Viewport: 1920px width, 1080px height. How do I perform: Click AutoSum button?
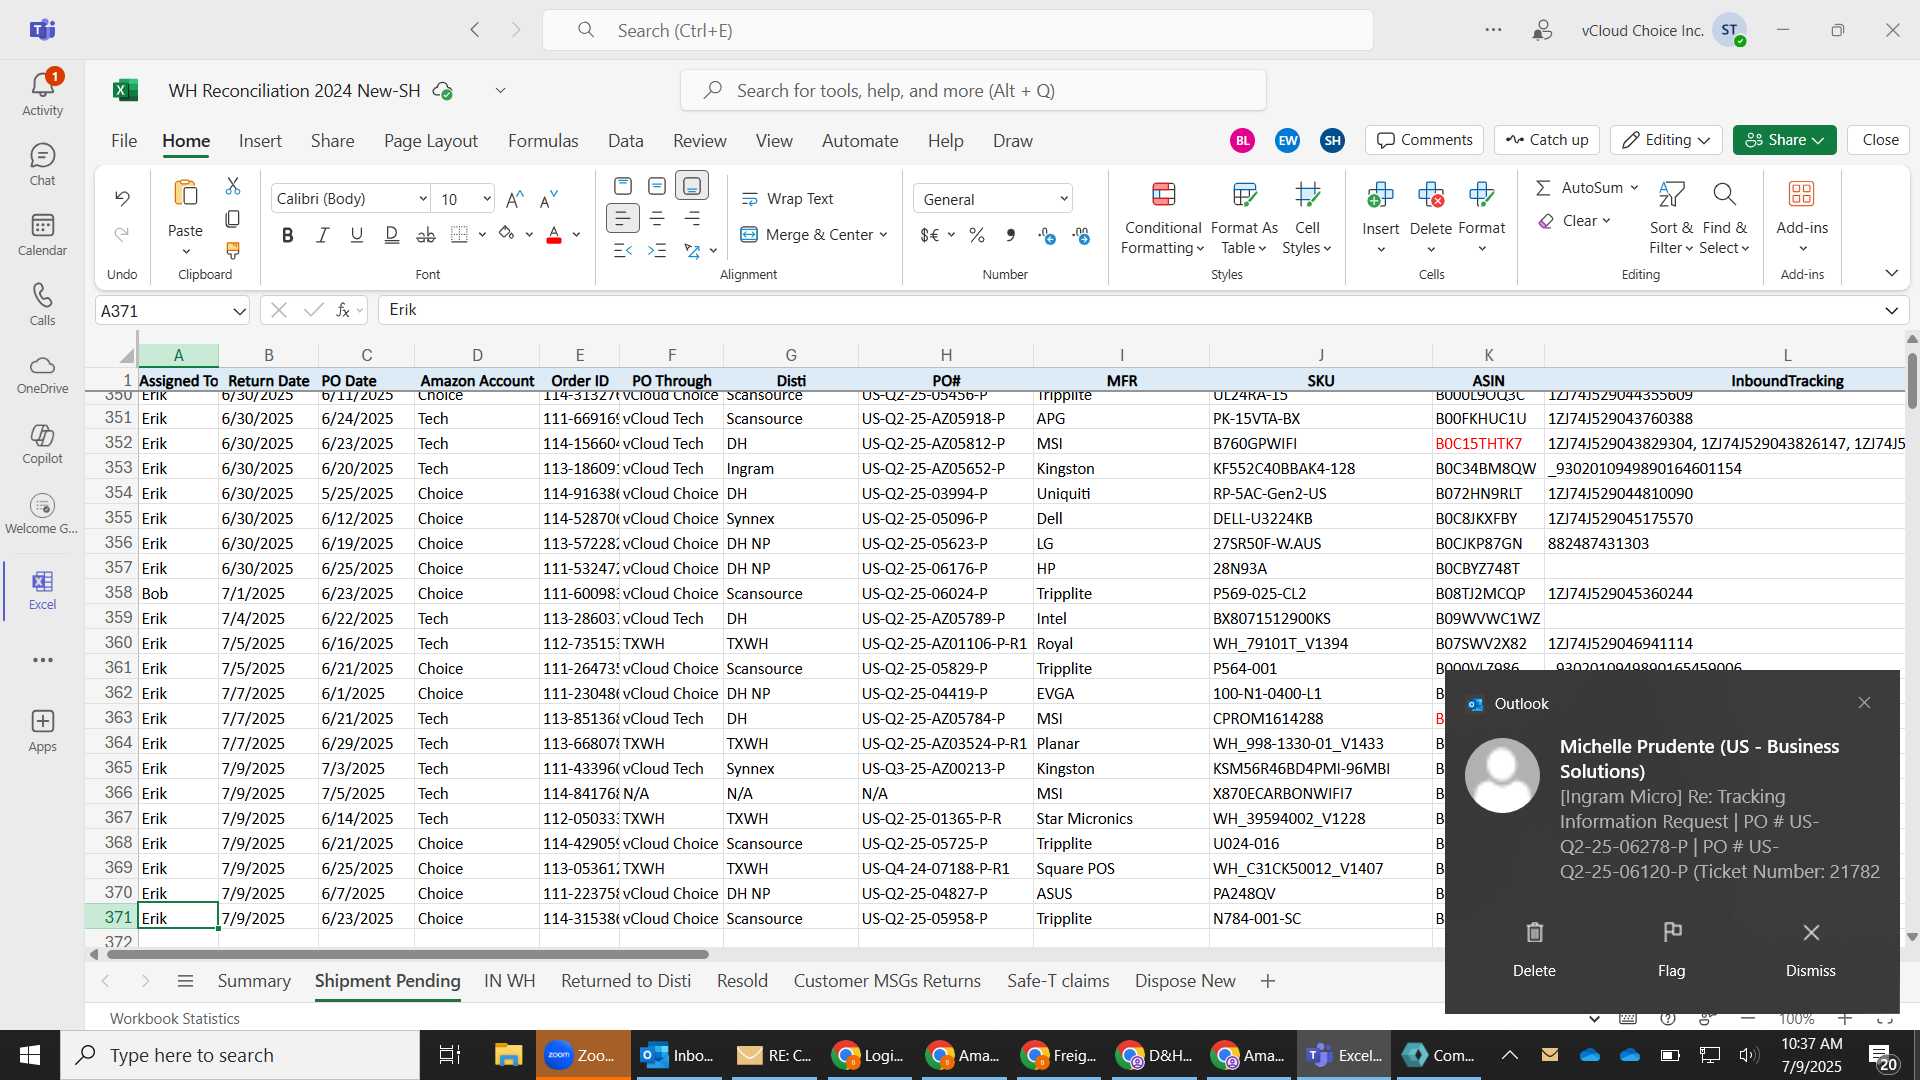coord(1580,187)
